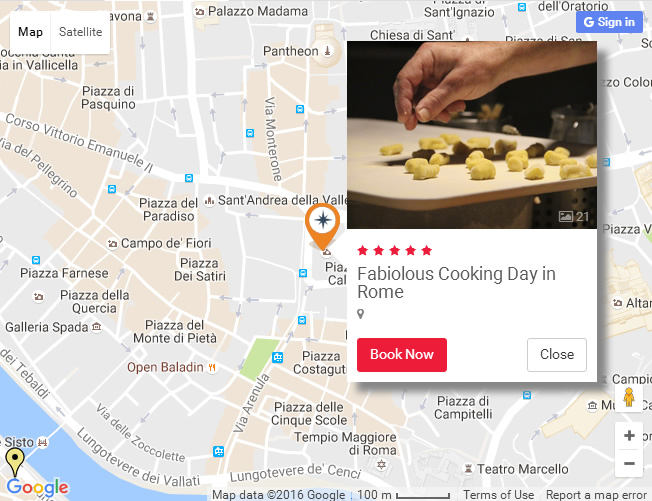Screen dimensions: 652x501
Task: Zoom out with the minus button
Action: (x=629, y=463)
